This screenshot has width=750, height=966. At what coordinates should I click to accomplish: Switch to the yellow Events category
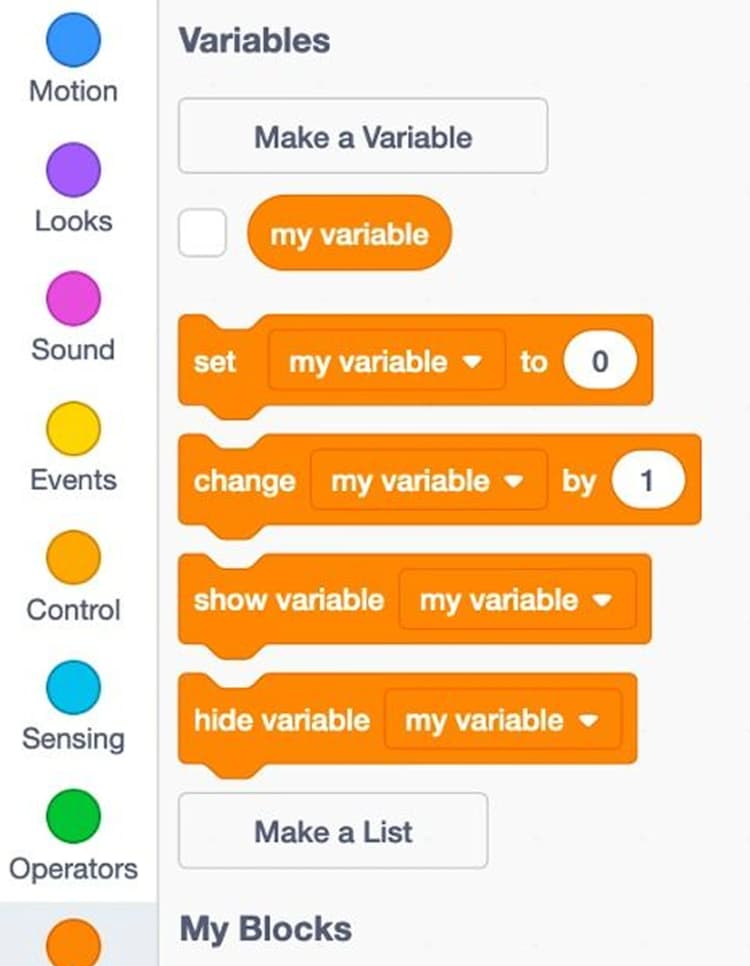point(73,429)
